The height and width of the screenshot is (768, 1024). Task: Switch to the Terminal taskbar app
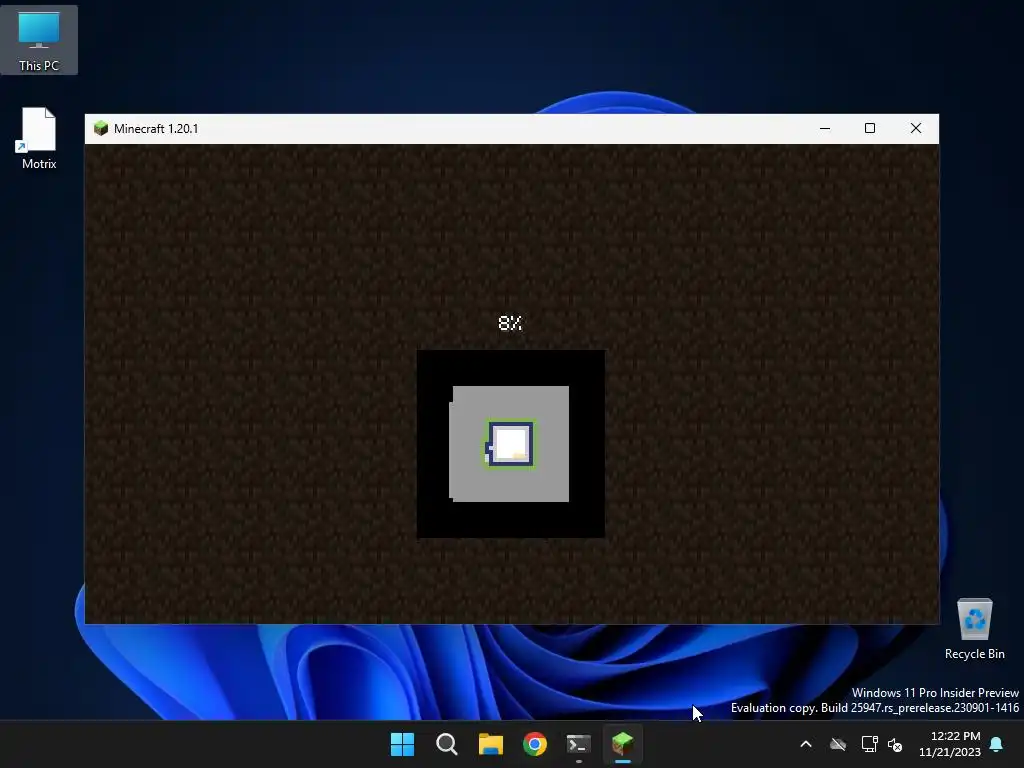coord(579,744)
